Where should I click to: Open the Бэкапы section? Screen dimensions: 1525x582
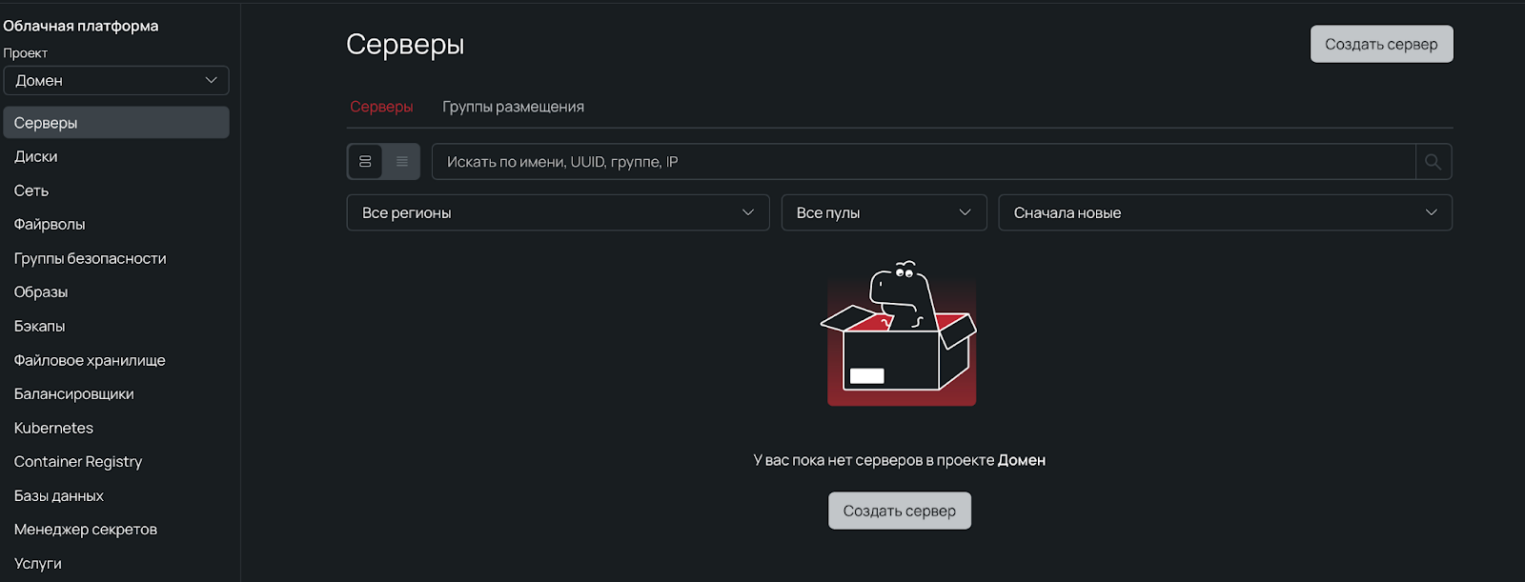pos(41,325)
